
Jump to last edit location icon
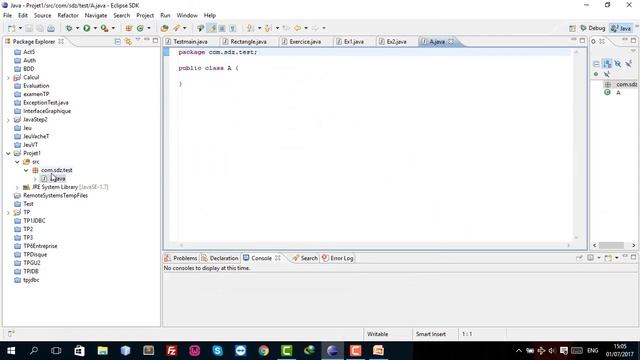coord(286,28)
